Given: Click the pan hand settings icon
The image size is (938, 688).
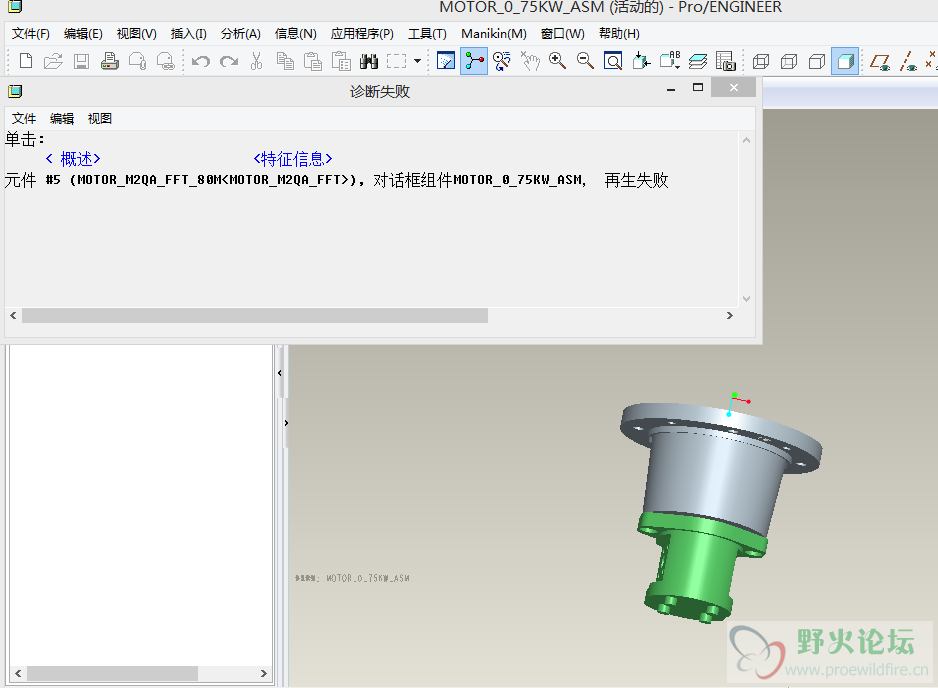Looking at the screenshot, I should coord(530,61).
